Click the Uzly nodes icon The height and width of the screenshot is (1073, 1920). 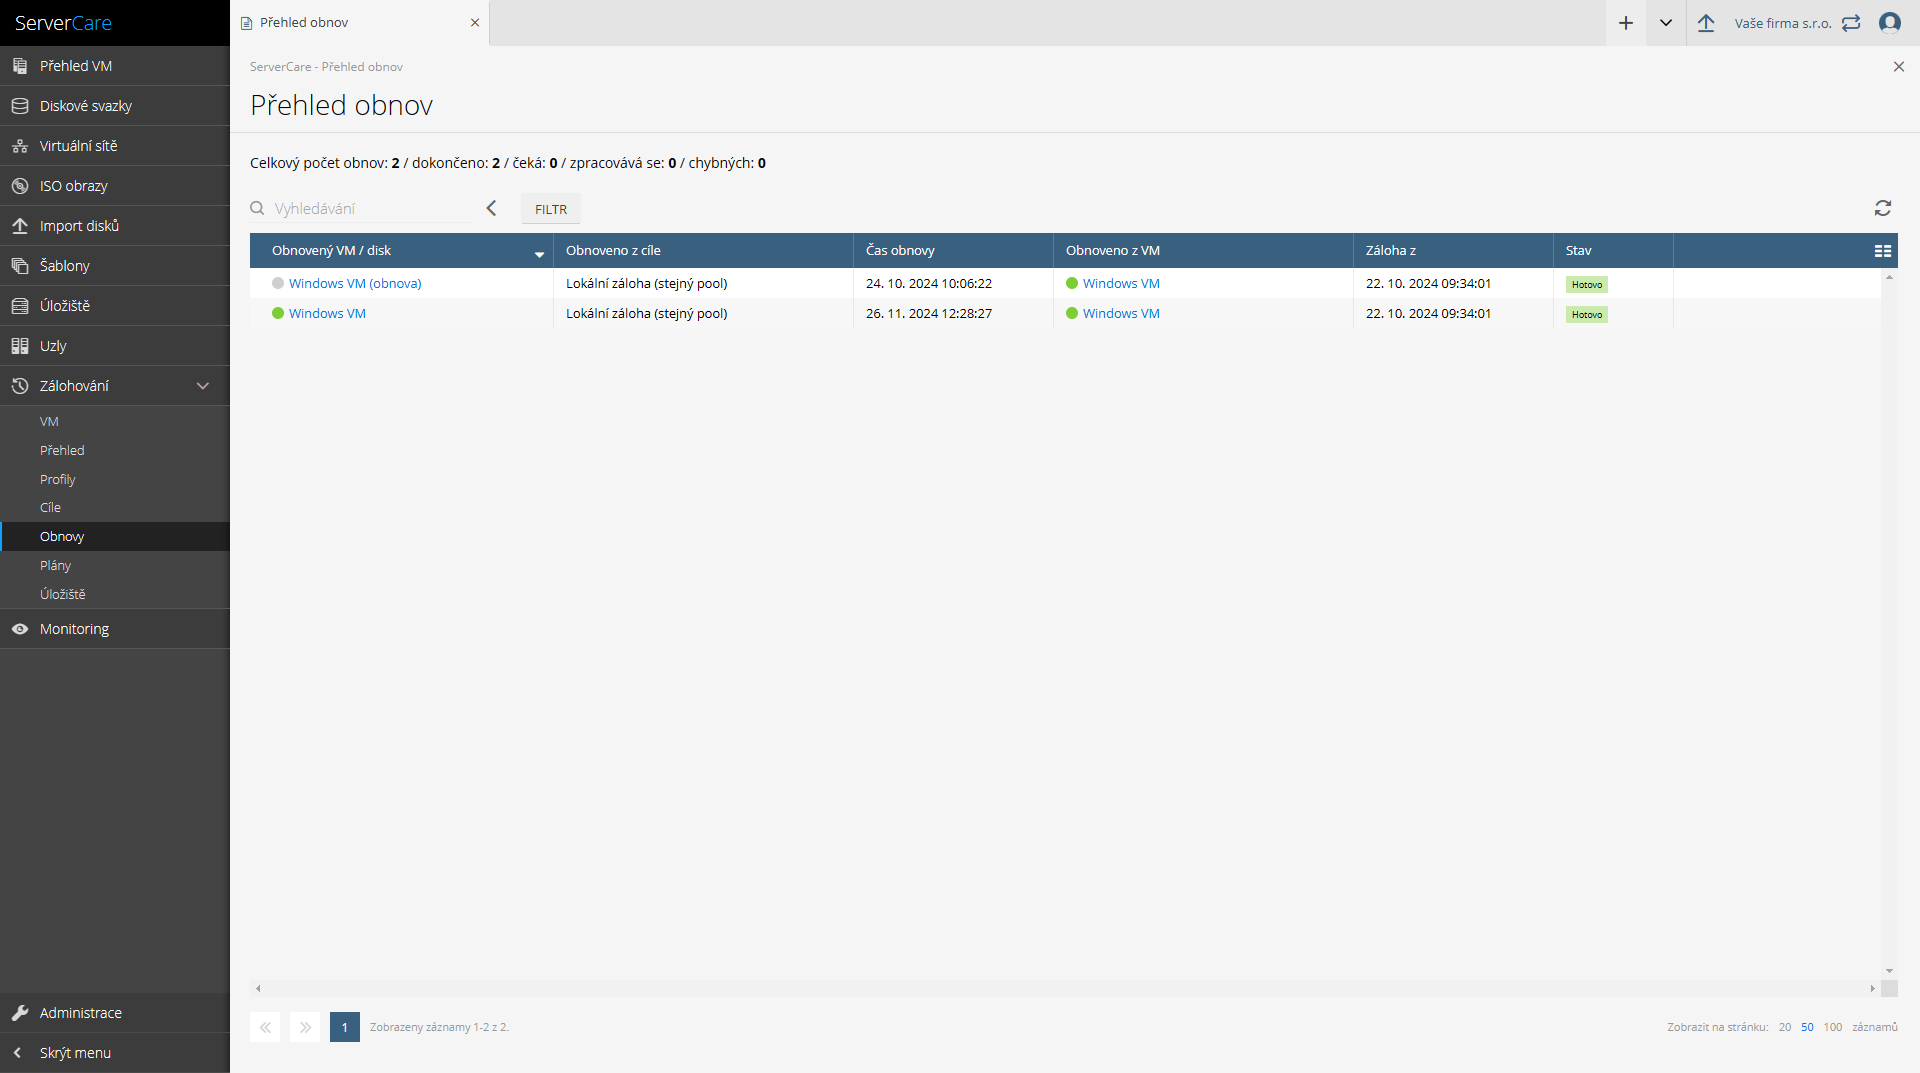pyautogui.click(x=20, y=346)
